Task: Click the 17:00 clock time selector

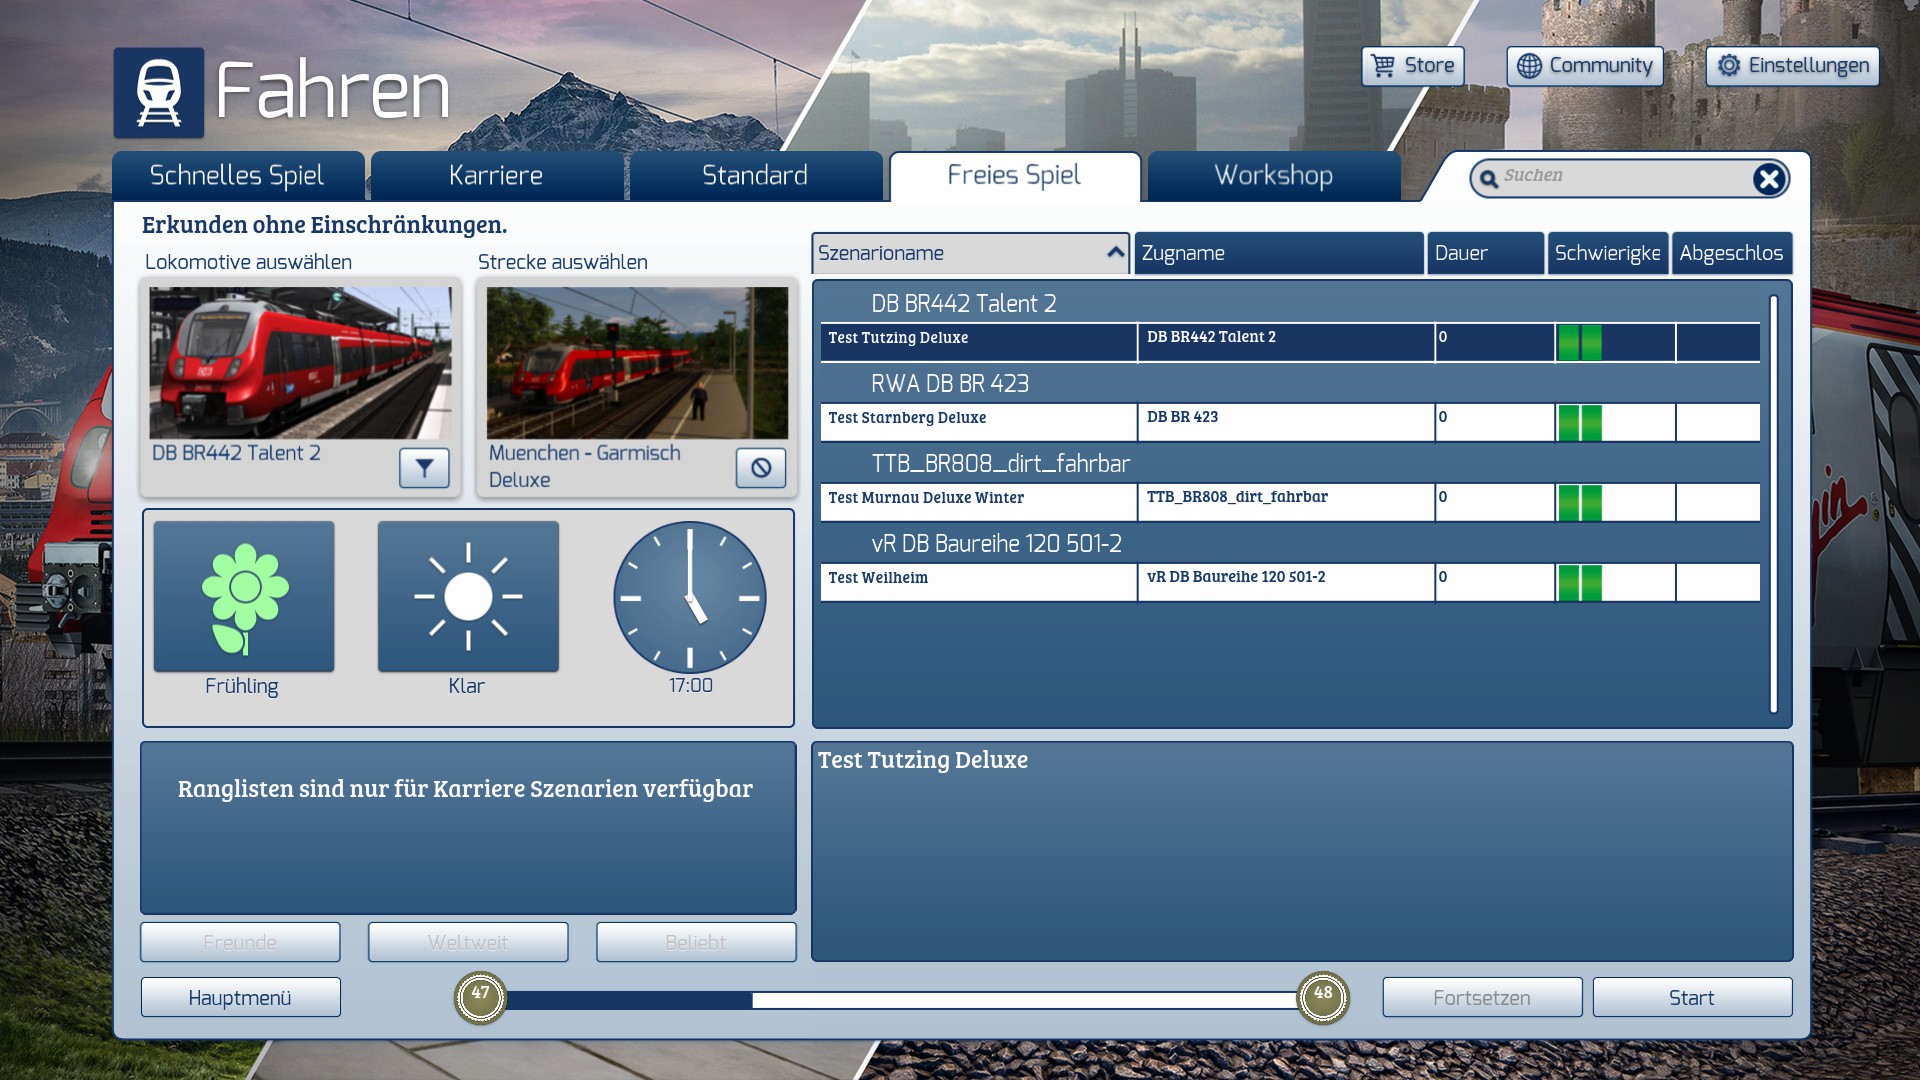Action: 690,597
